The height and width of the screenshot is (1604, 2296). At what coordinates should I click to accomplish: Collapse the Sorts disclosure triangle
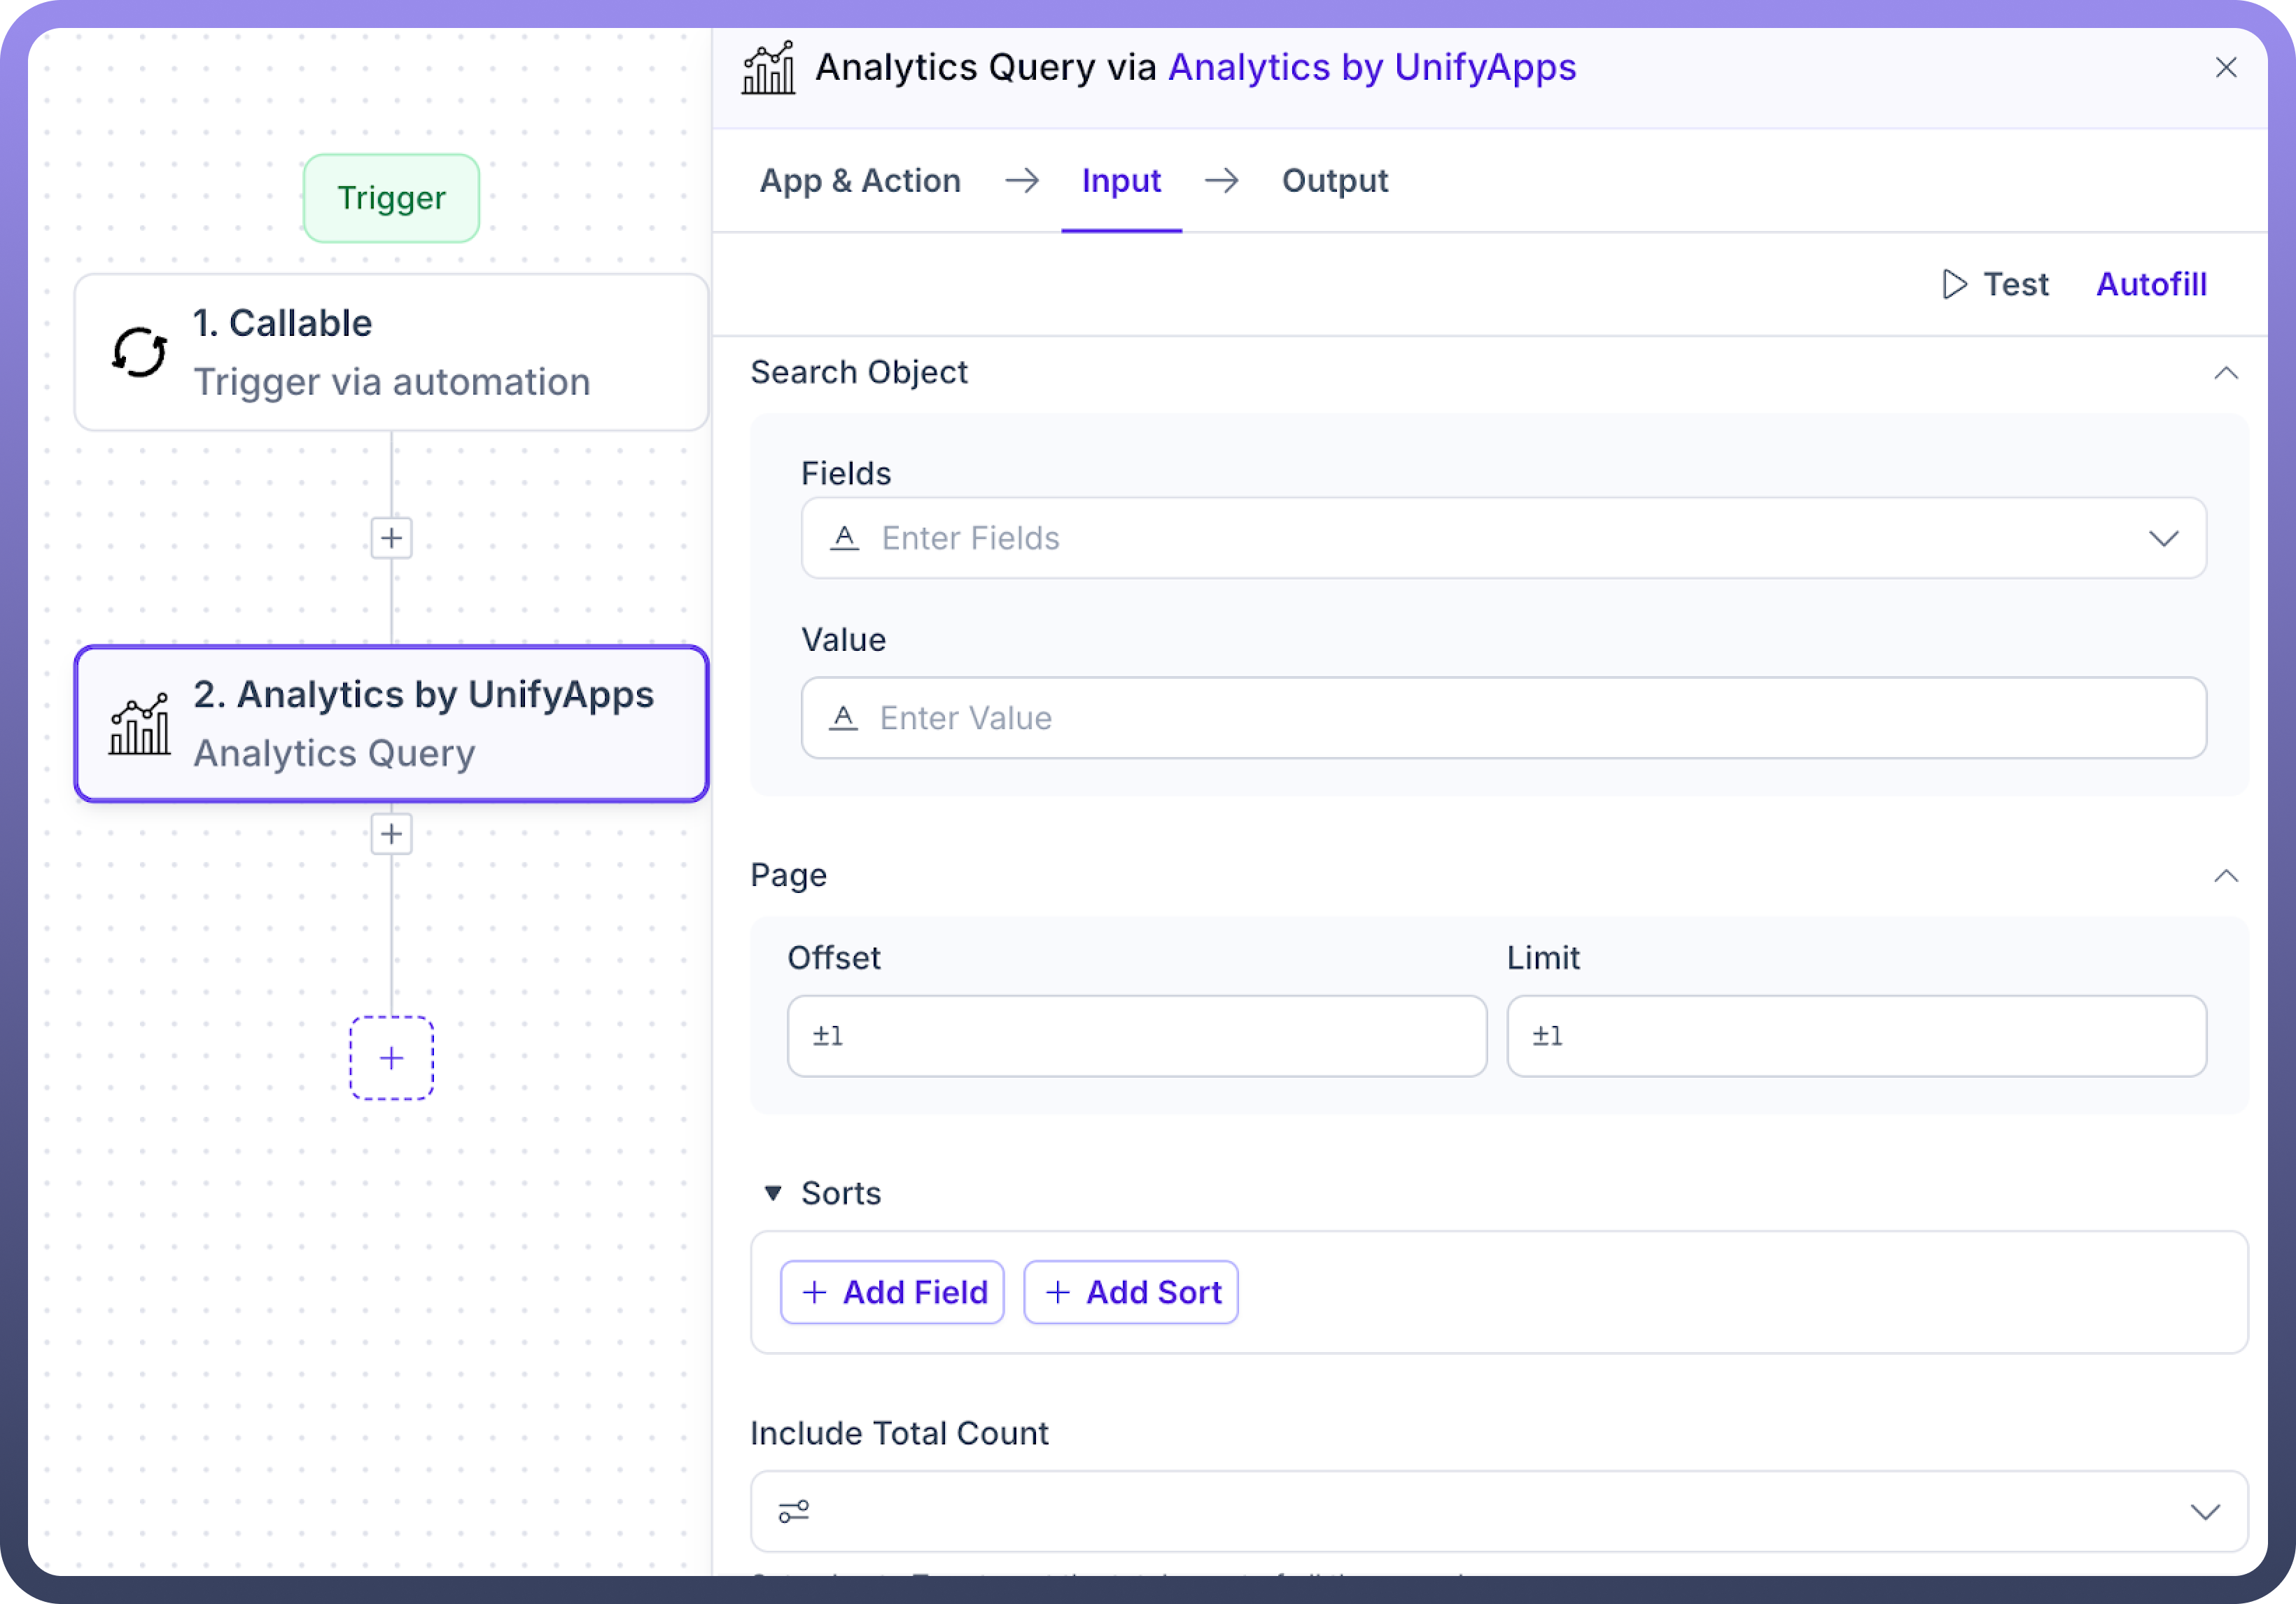point(772,1193)
